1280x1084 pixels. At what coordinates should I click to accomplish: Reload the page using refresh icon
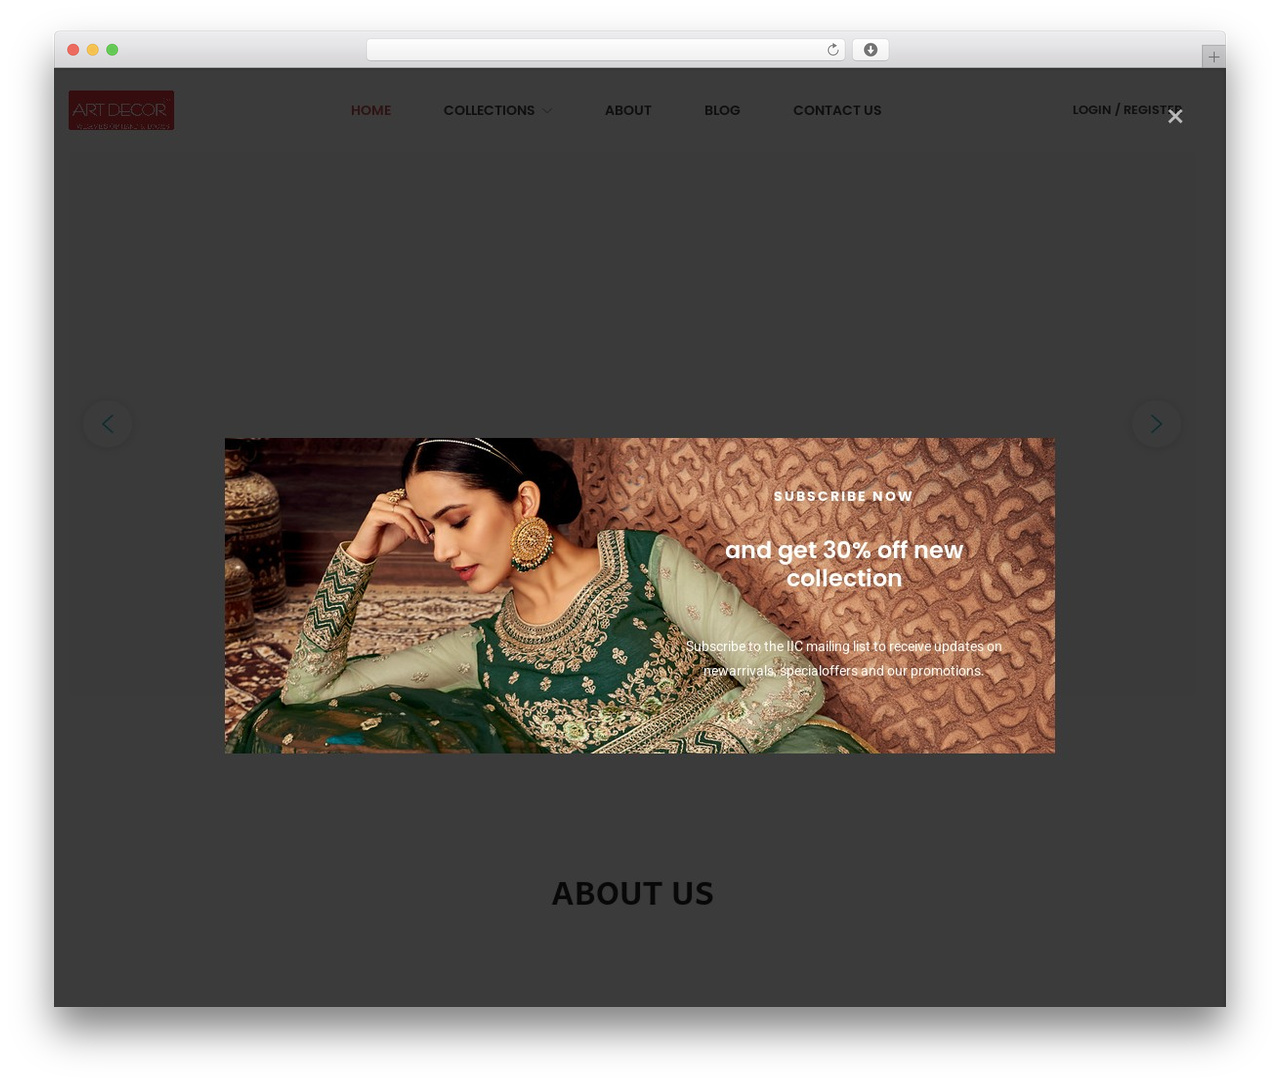pos(833,50)
